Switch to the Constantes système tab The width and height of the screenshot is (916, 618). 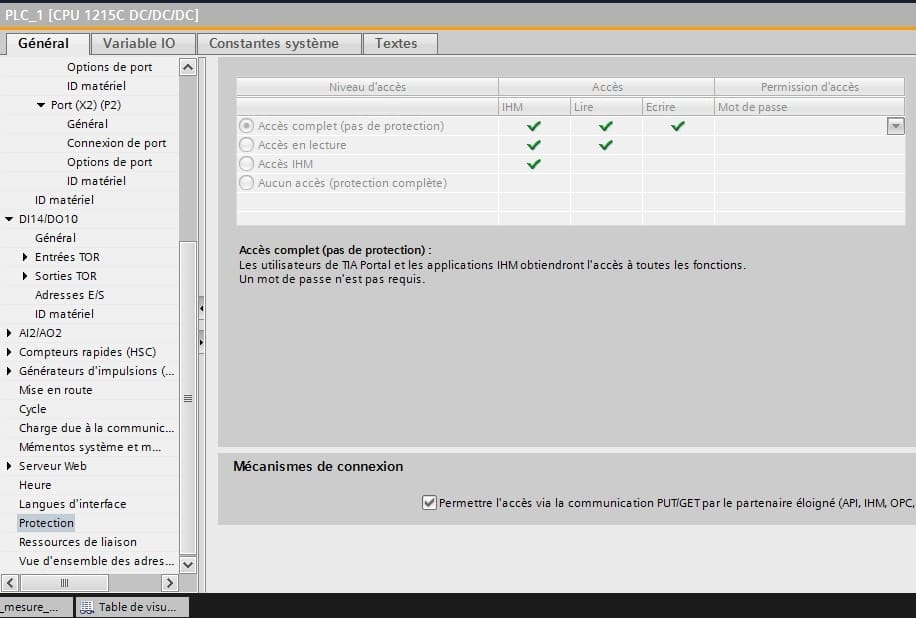point(279,43)
